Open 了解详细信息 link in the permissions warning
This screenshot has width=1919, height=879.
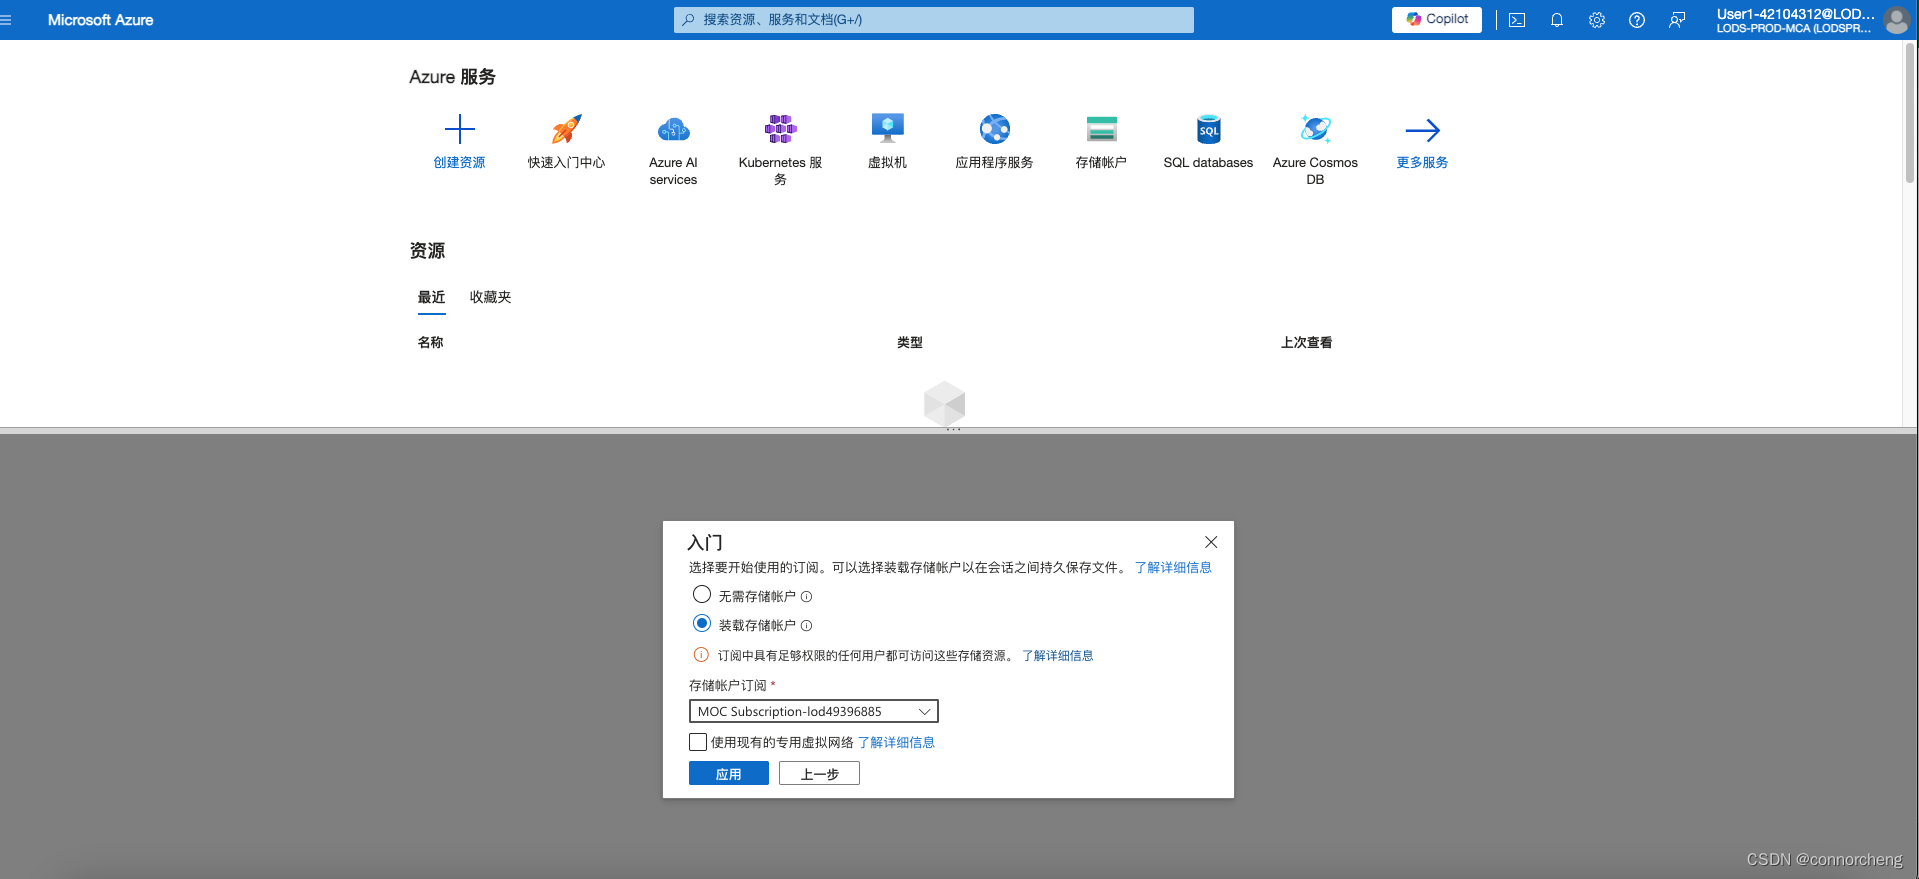click(x=1057, y=656)
